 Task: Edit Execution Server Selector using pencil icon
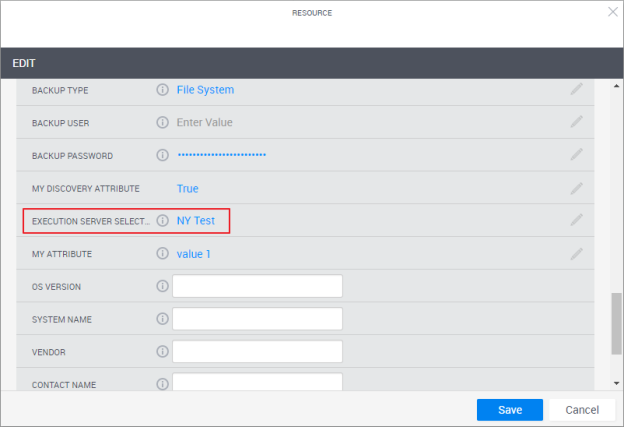tap(576, 220)
